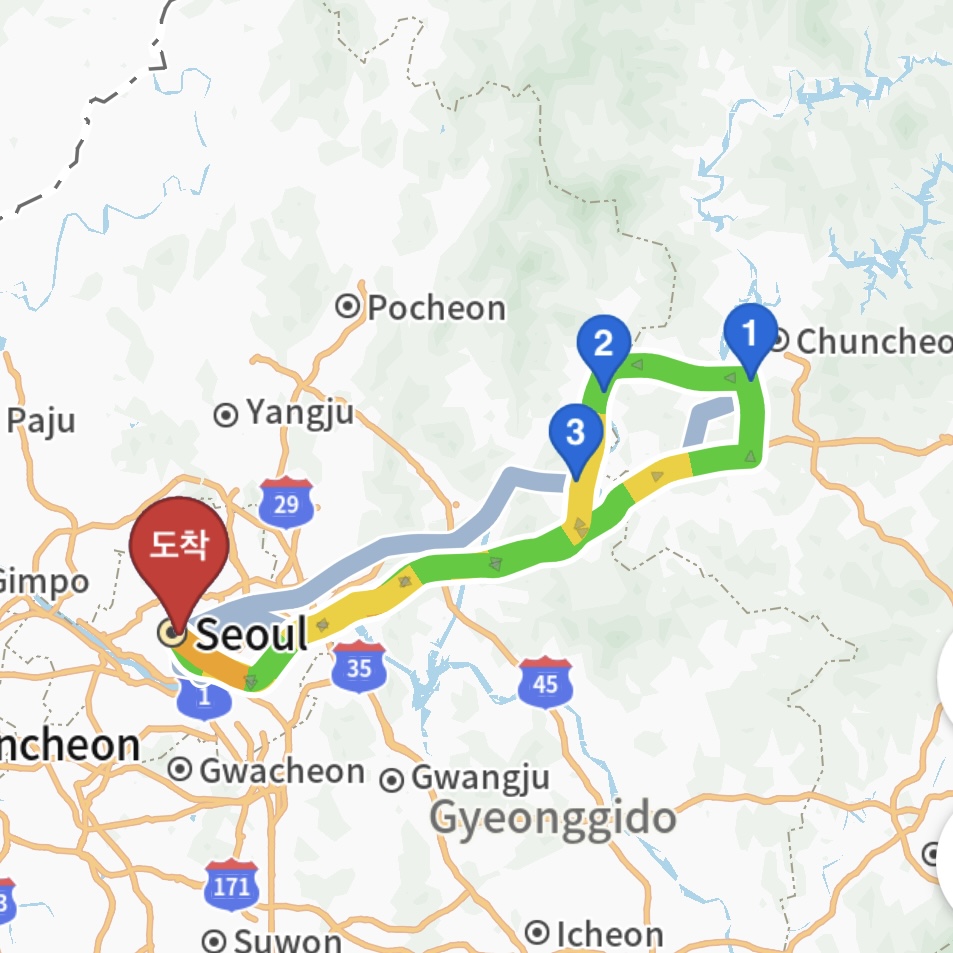Click the Gyeonggido province label
Screen dimensions: 953x953
tap(553, 819)
